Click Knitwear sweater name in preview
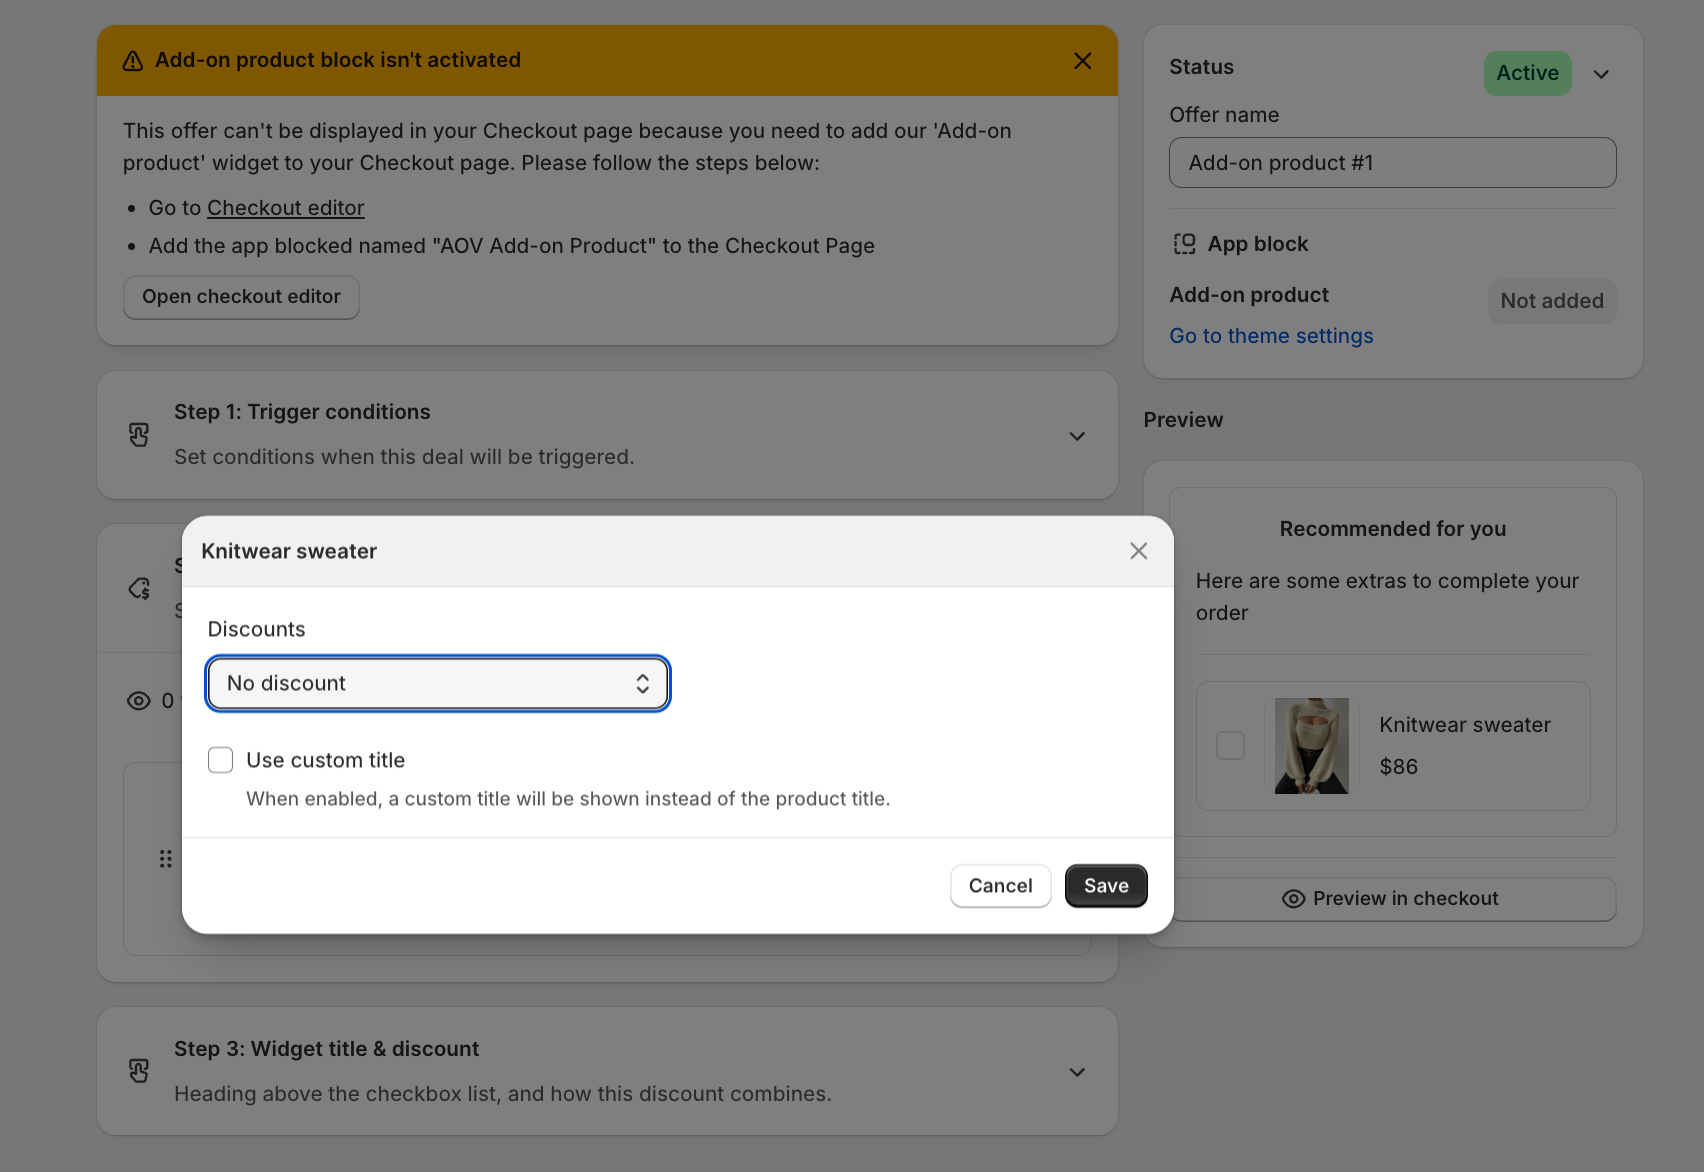Viewport: 1704px width, 1172px height. [x=1465, y=725]
